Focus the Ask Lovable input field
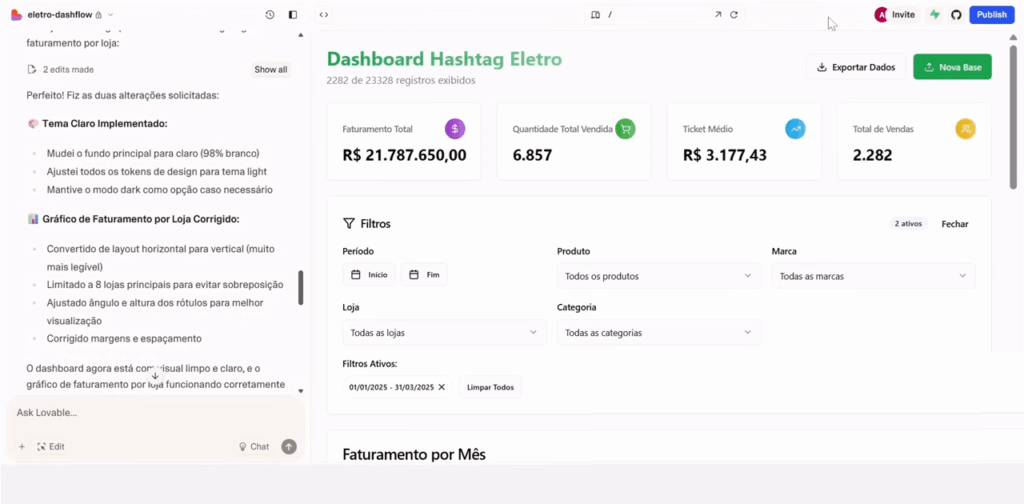Viewport: 1024px width, 504px height. tap(155, 413)
